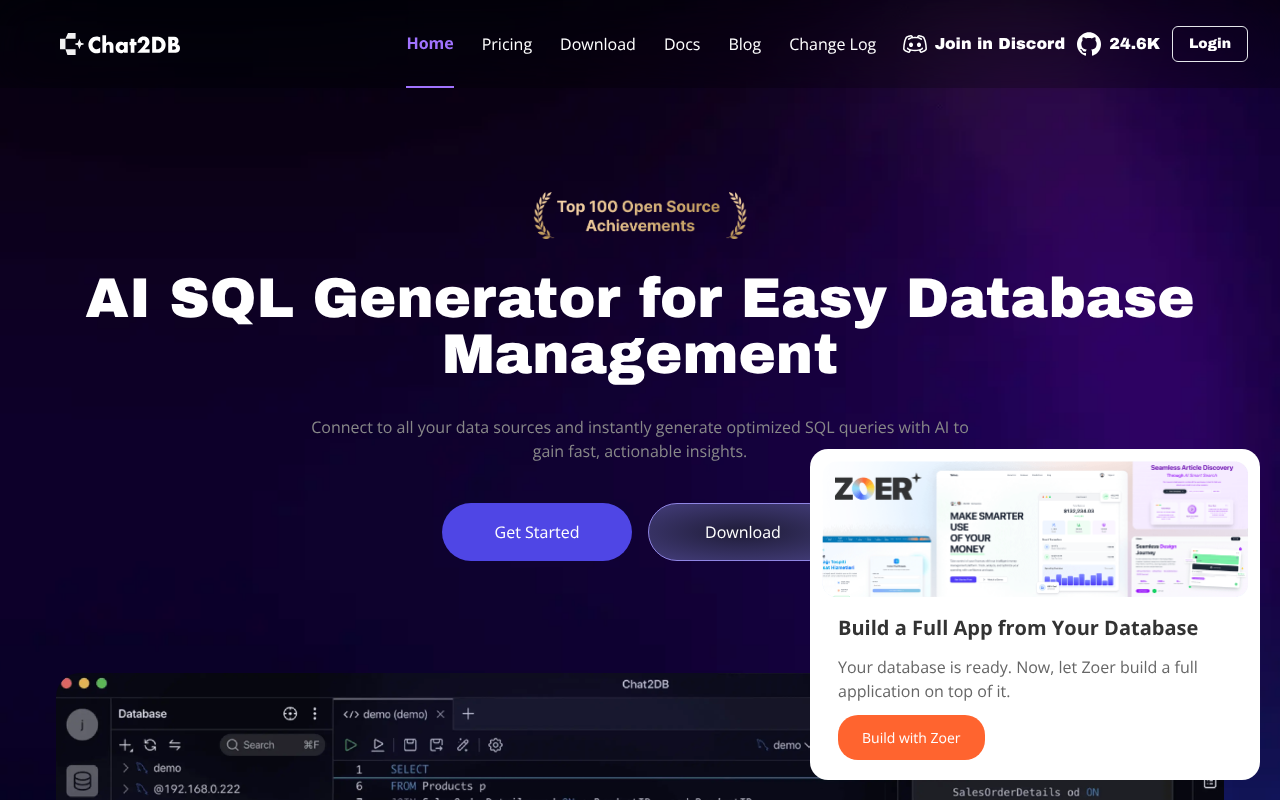Switch to the demo (demo) editor tab
This screenshot has width=1280, height=800.
(x=386, y=714)
